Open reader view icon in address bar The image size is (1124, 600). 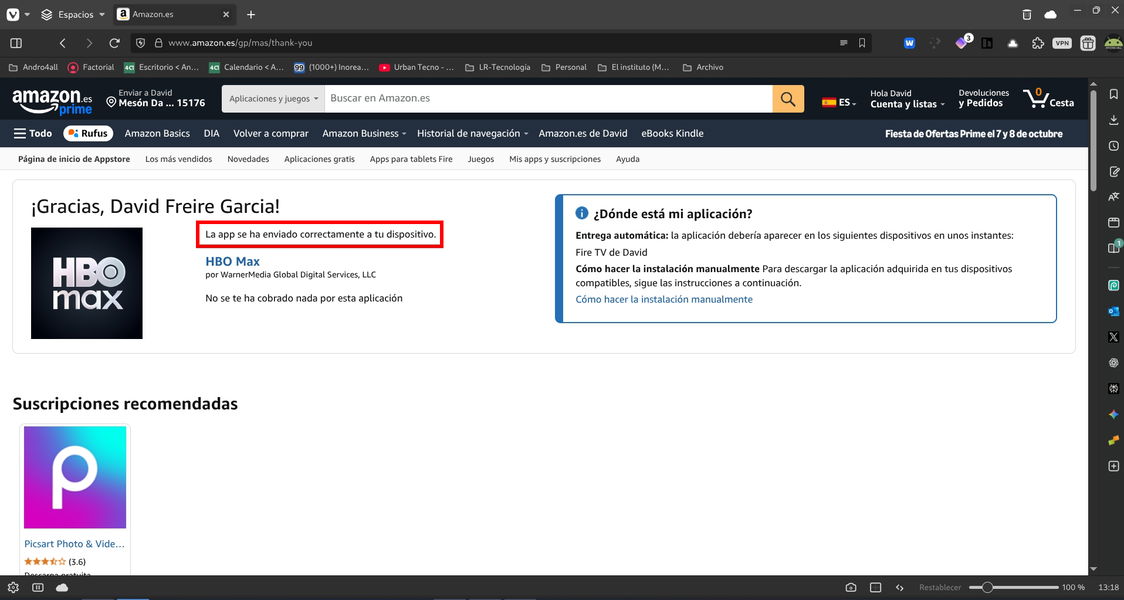(x=844, y=43)
